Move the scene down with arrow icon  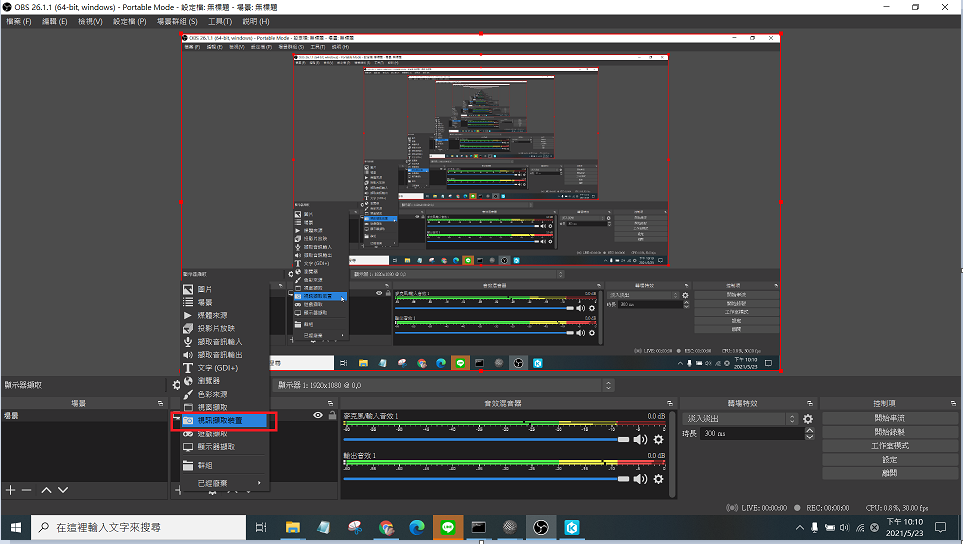pyautogui.click(x=62, y=490)
